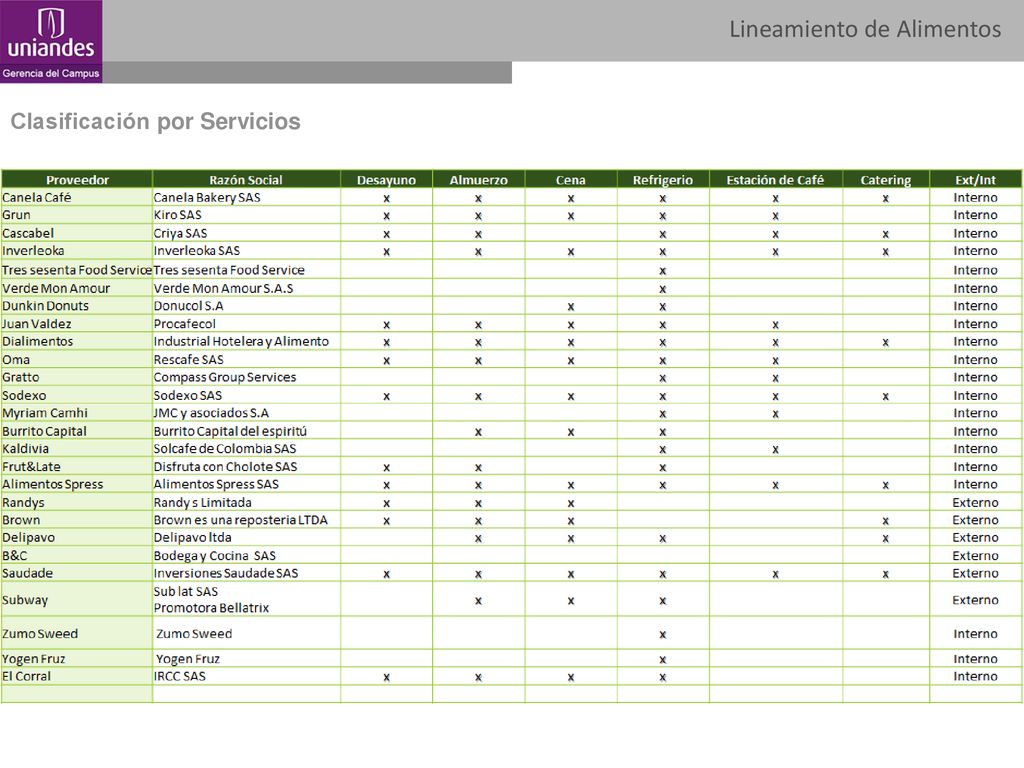This screenshot has height=768, width=1024.
Task: Select the 'Inversiones Saudade SAS' cell
Action: [x=246, y=573]
